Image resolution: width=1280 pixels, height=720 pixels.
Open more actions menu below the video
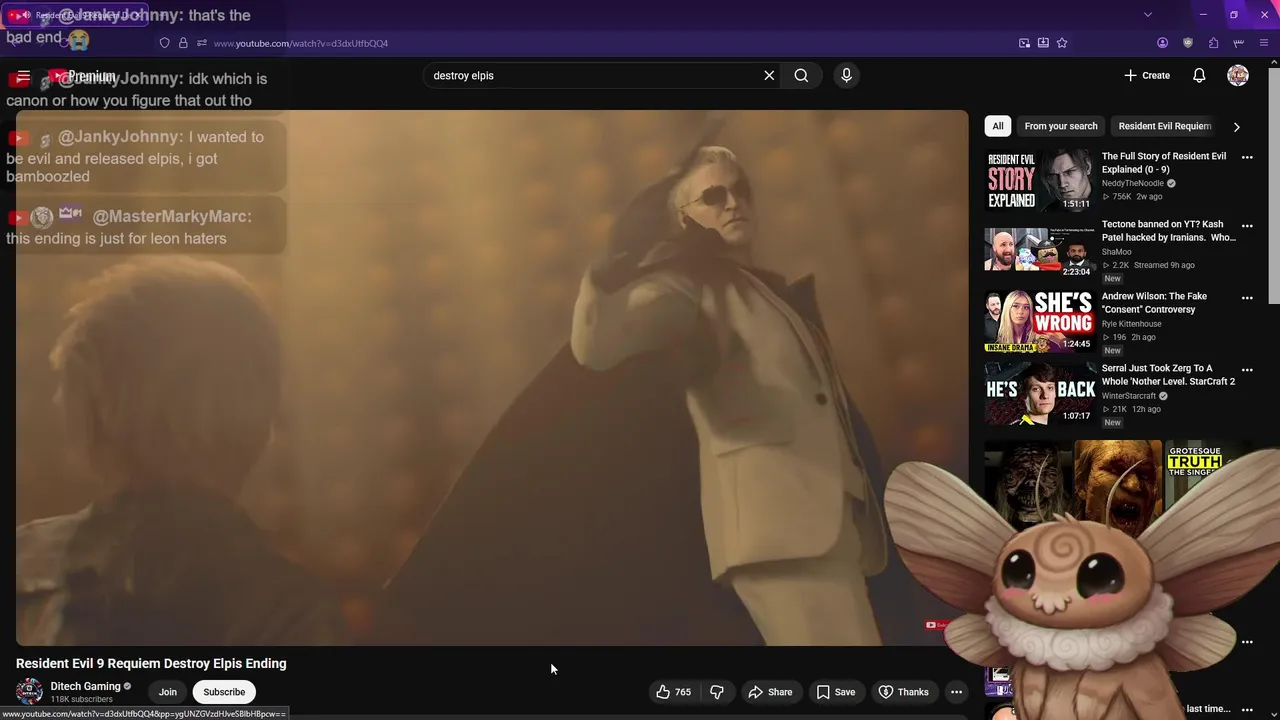(x=956, y=692)
